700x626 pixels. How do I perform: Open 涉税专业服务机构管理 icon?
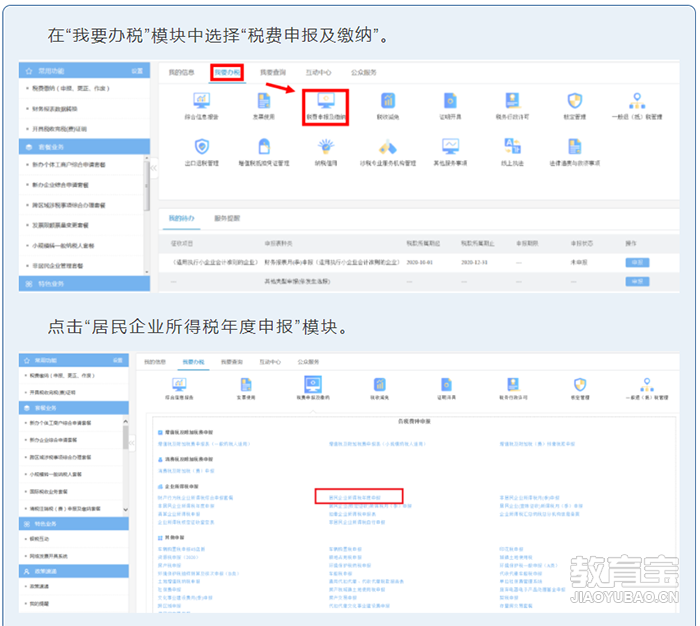coord(388,146)
